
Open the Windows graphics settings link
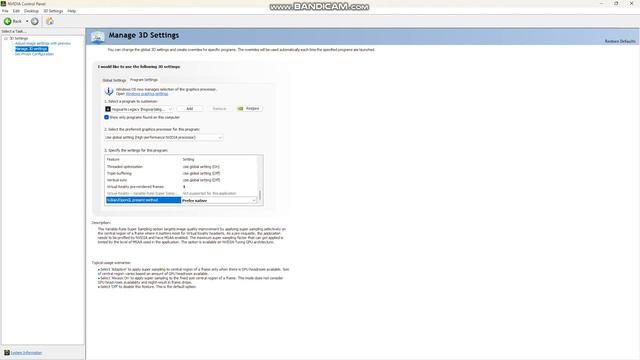[147, 94]
